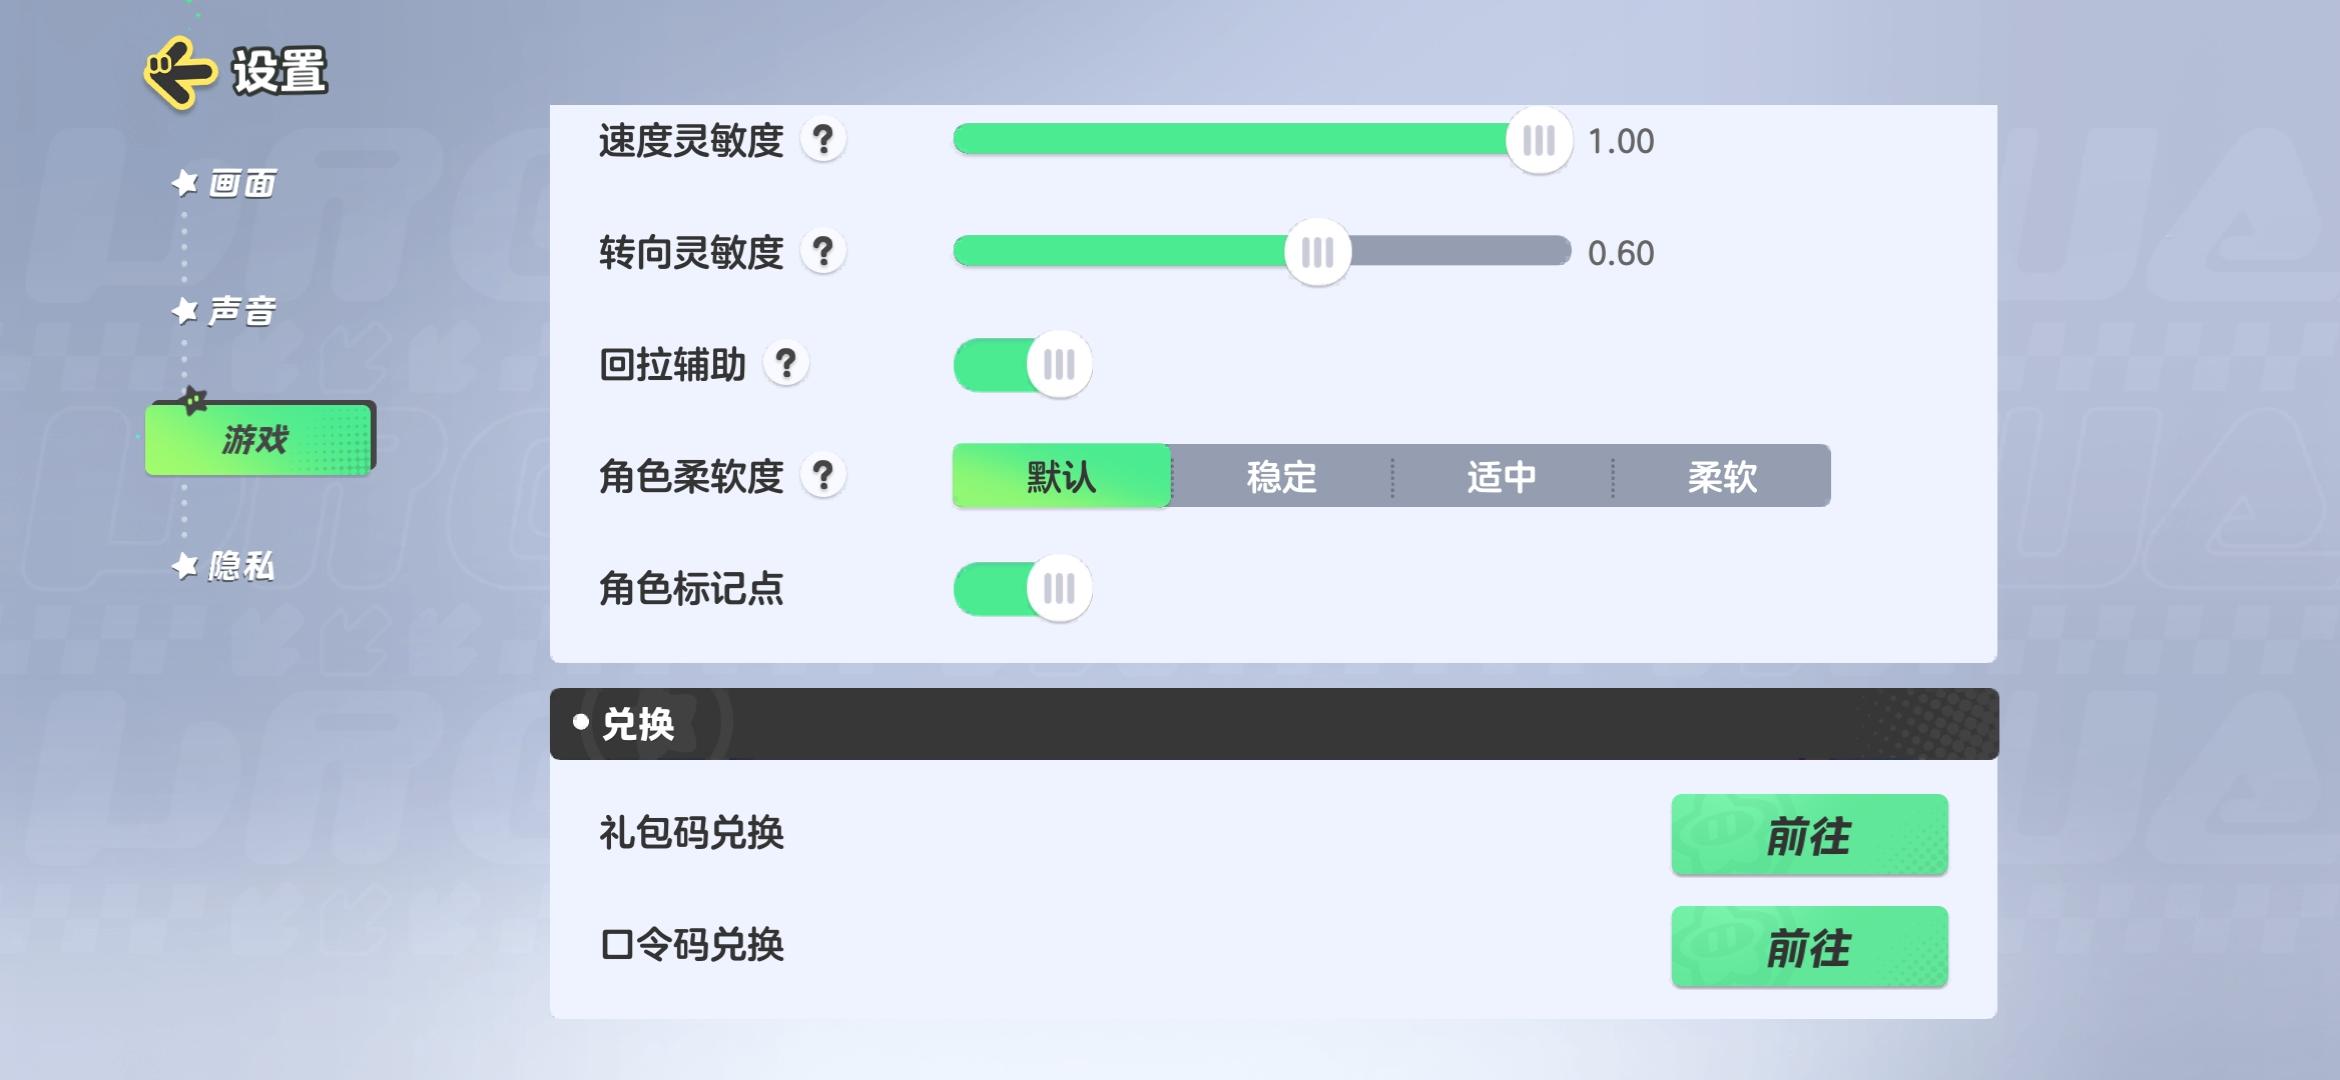Show the 回拉辅助 help tooltip
Screen dimensions: 2340x1080
click(x=786, y=364)
